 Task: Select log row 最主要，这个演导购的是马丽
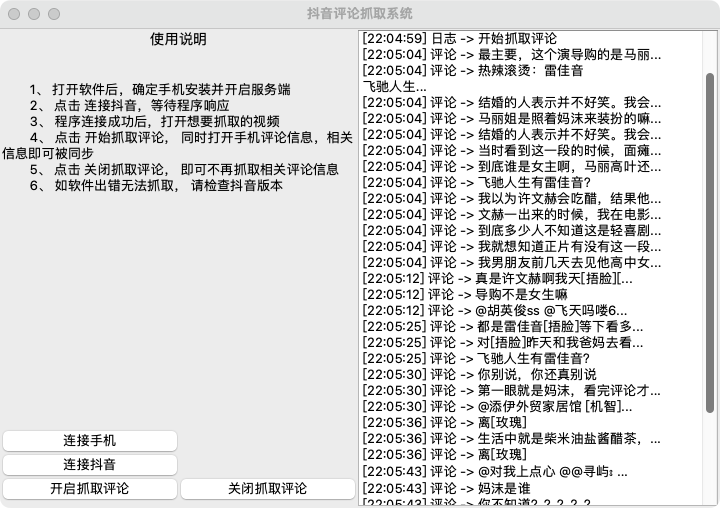point(512,54)
